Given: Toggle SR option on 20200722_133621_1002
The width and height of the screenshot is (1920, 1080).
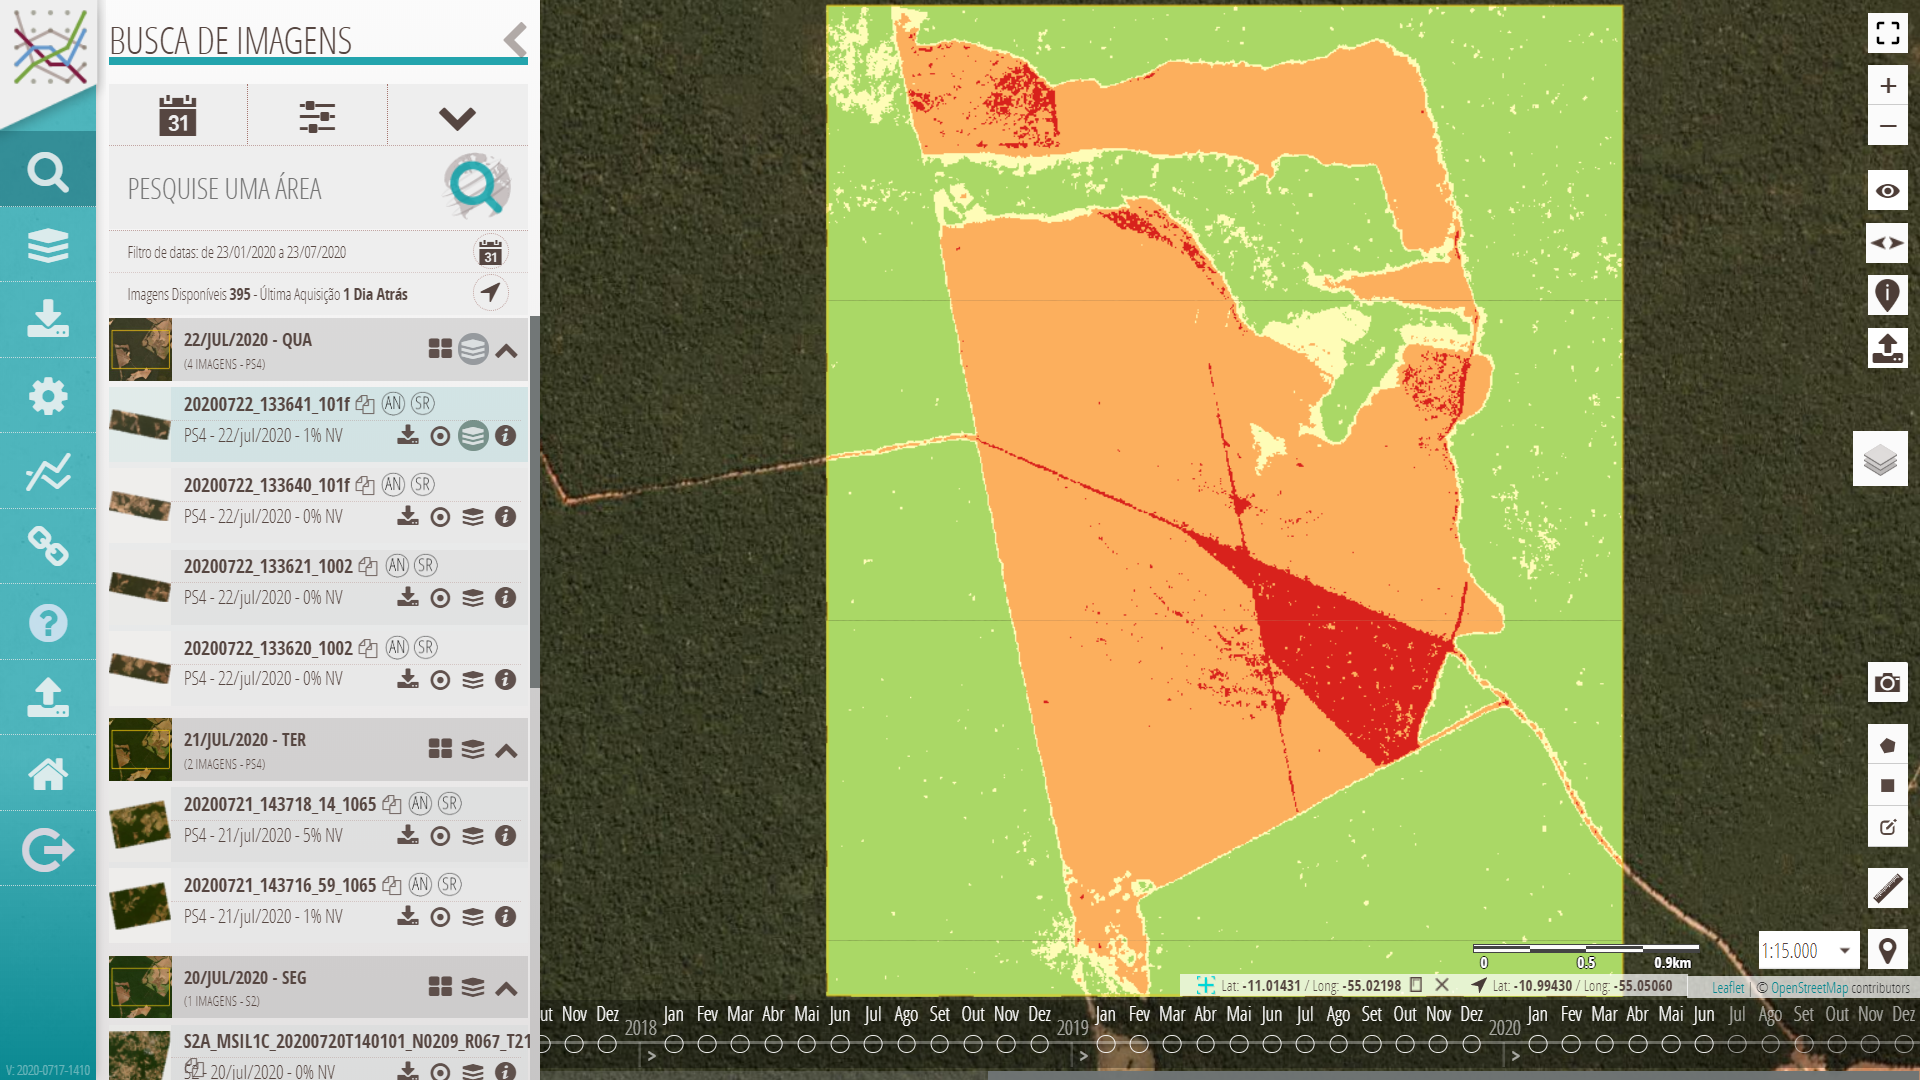Looking at the screenshot, I should point(426,566).
